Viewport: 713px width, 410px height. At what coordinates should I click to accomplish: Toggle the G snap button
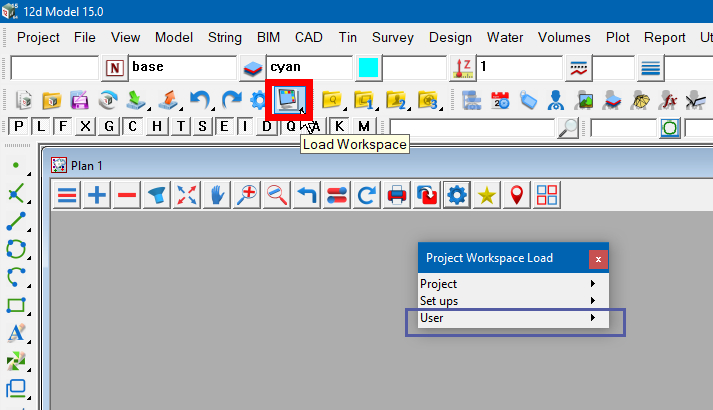click(x=109, y=126)
